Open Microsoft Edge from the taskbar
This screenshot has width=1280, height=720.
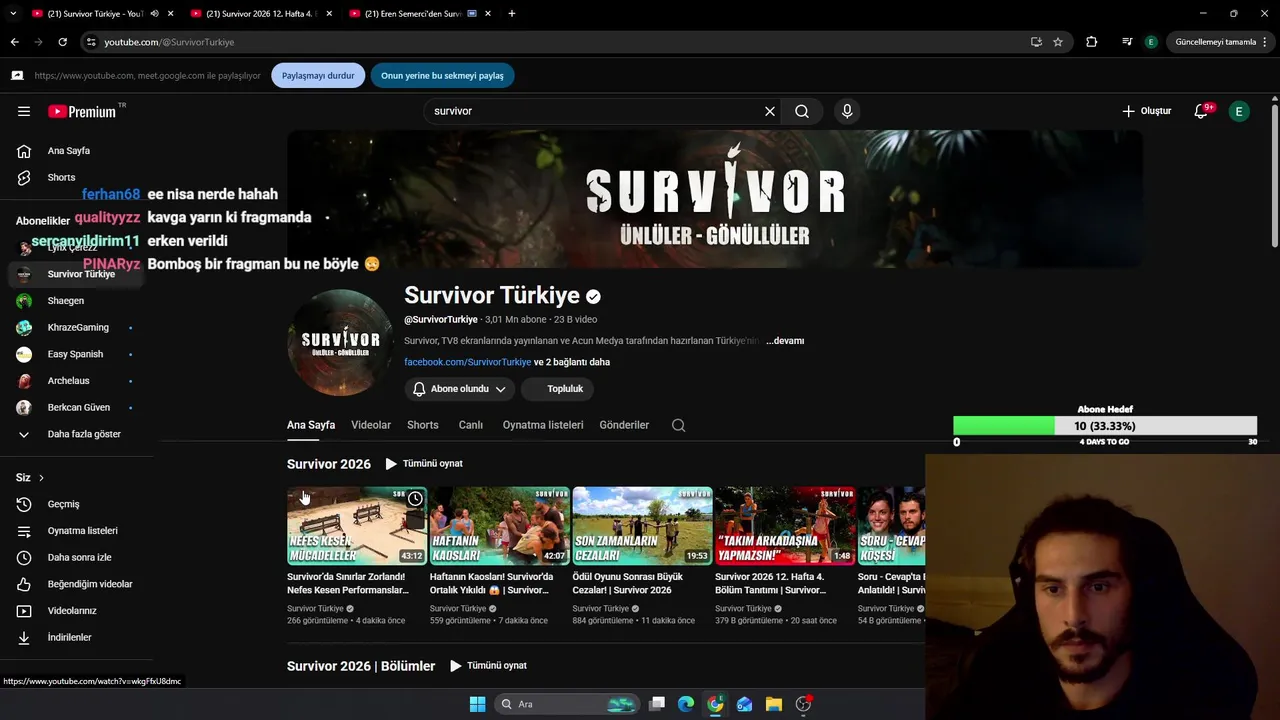point(686,704)
